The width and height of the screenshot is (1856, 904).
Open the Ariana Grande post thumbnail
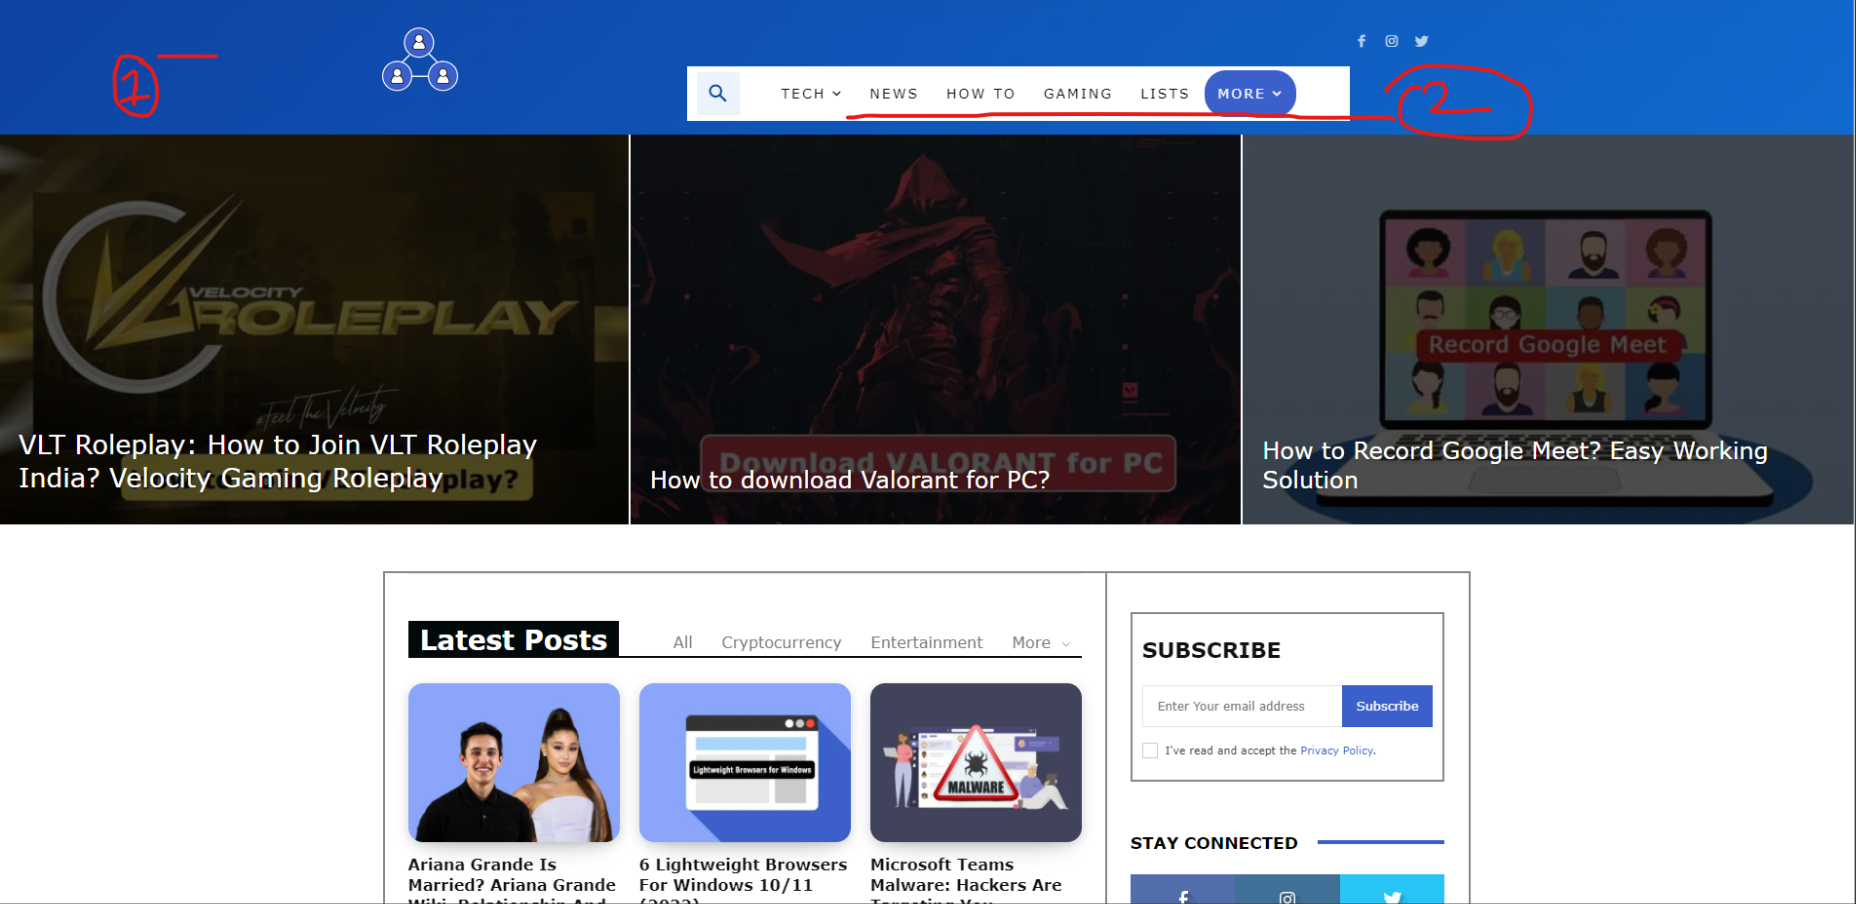click(x=514, y=763)
